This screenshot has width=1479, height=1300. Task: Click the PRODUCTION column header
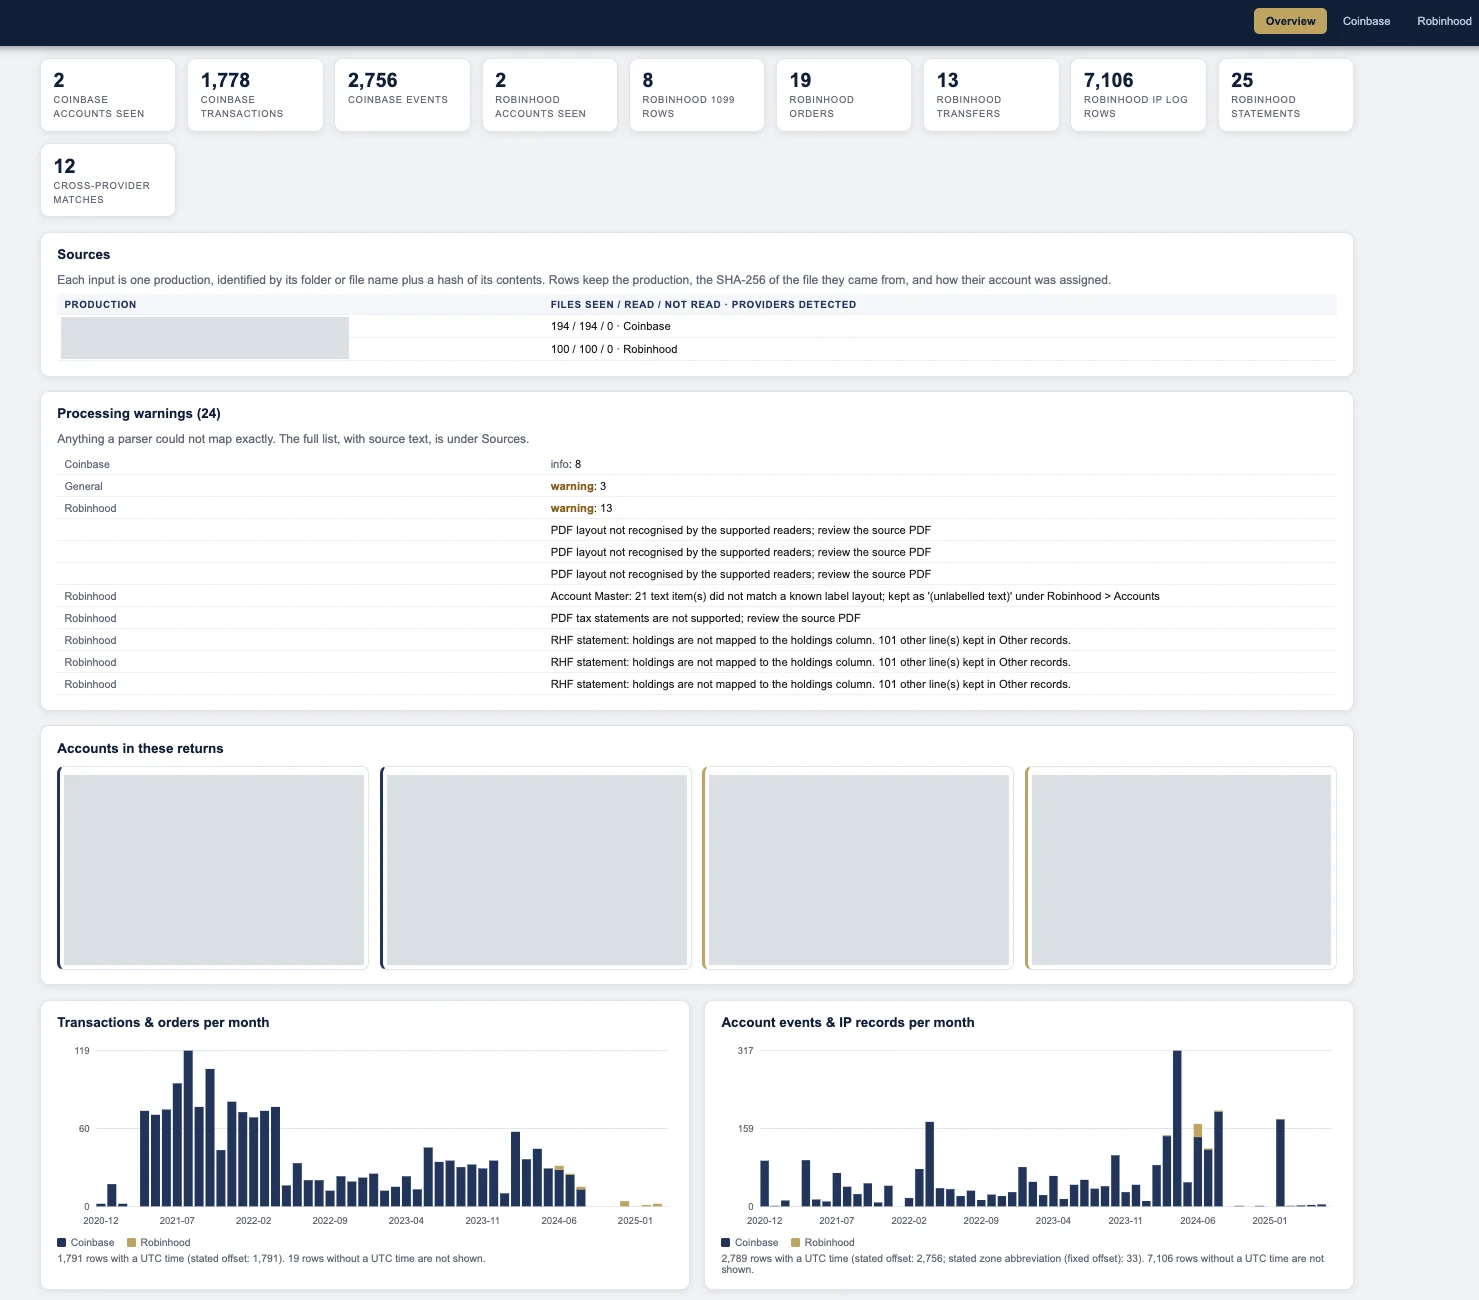(x=100, y=304)
